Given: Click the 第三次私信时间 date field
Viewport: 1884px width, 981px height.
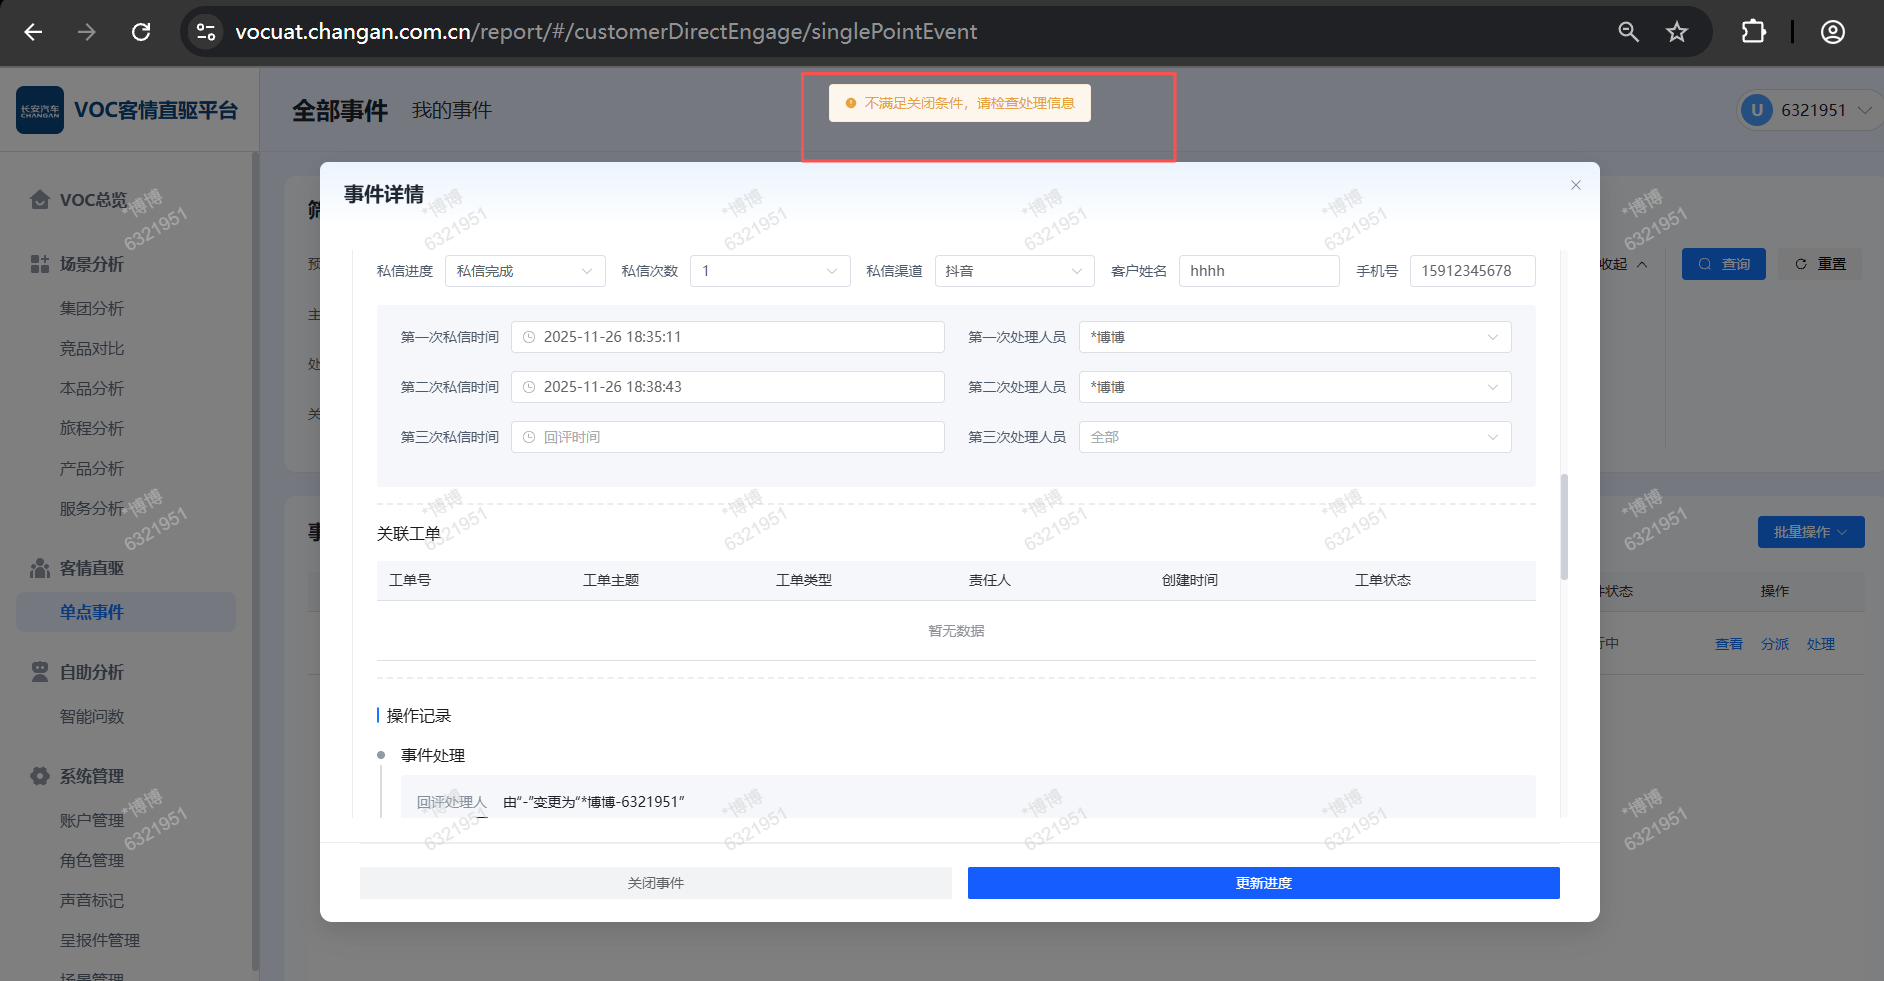Looking at the screenshot, I should pyautogui.click(x=727, y=437).
